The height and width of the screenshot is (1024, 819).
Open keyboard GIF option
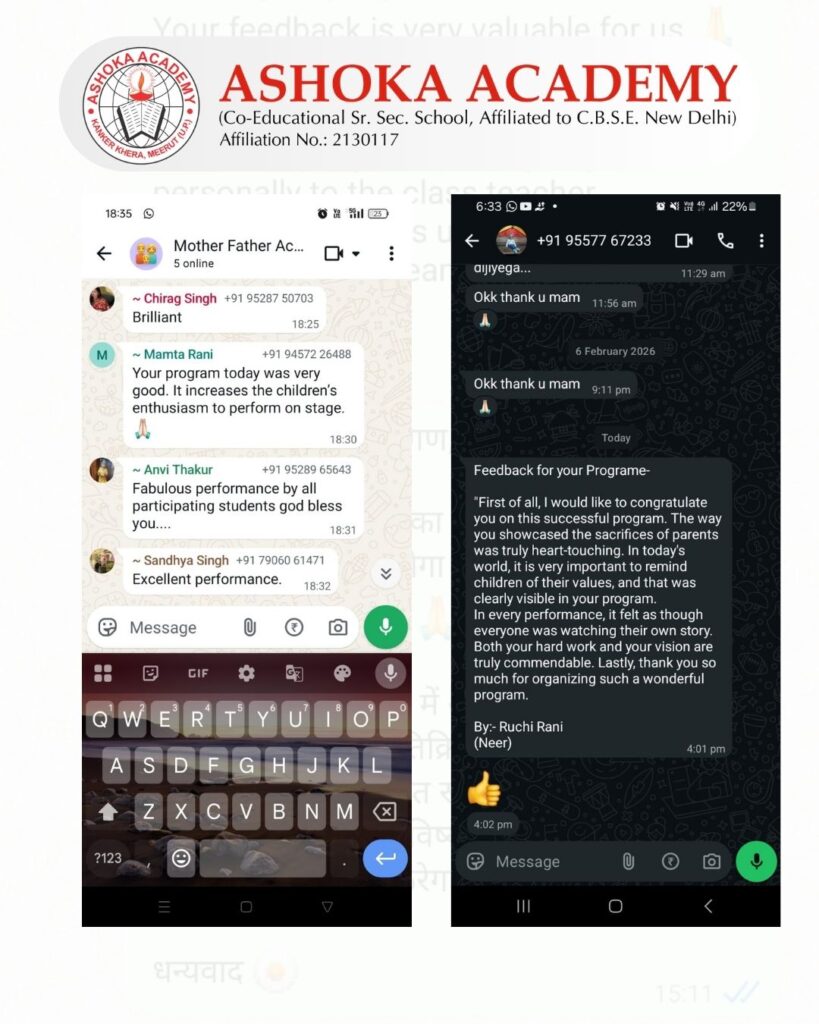coord(198,673)
